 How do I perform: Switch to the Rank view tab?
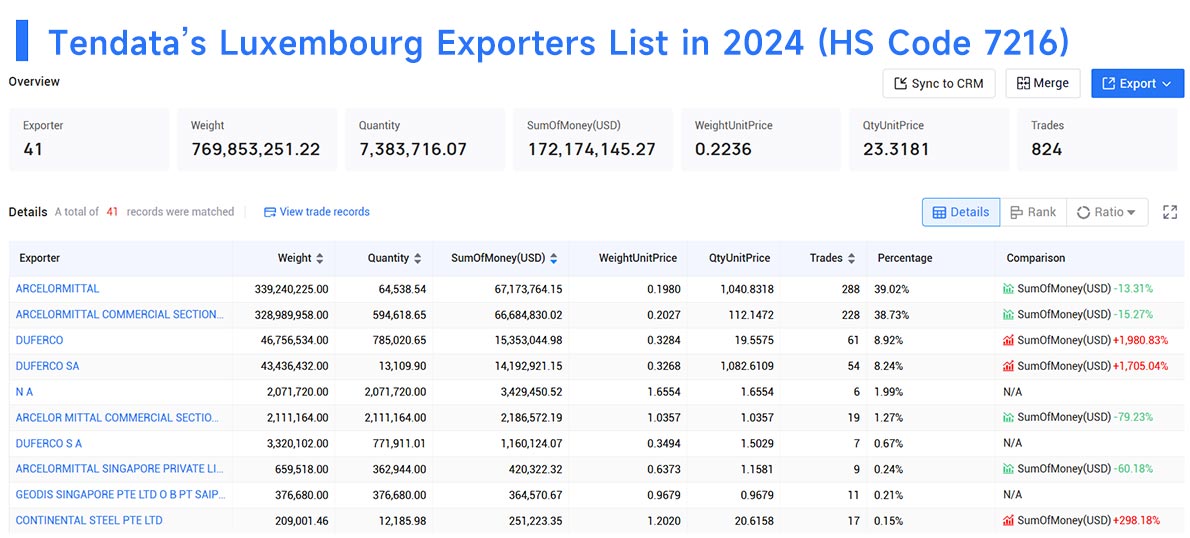[x=1033, y=212]
